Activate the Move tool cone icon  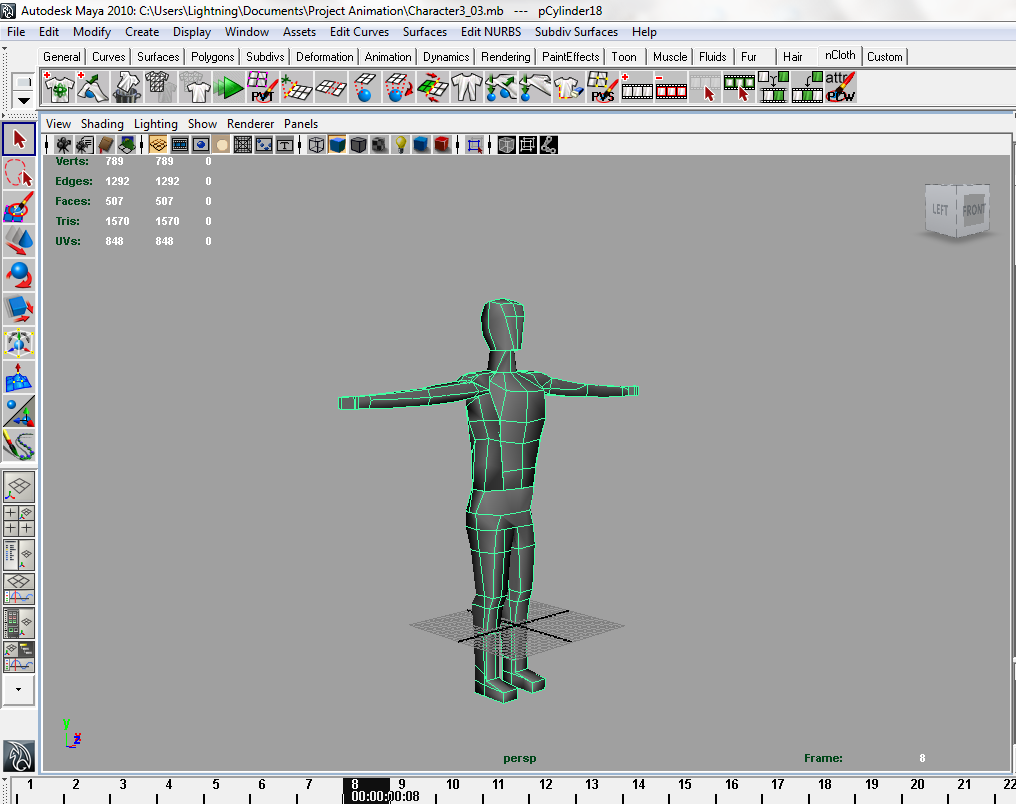pyautogui.click(x=18, y=241)
